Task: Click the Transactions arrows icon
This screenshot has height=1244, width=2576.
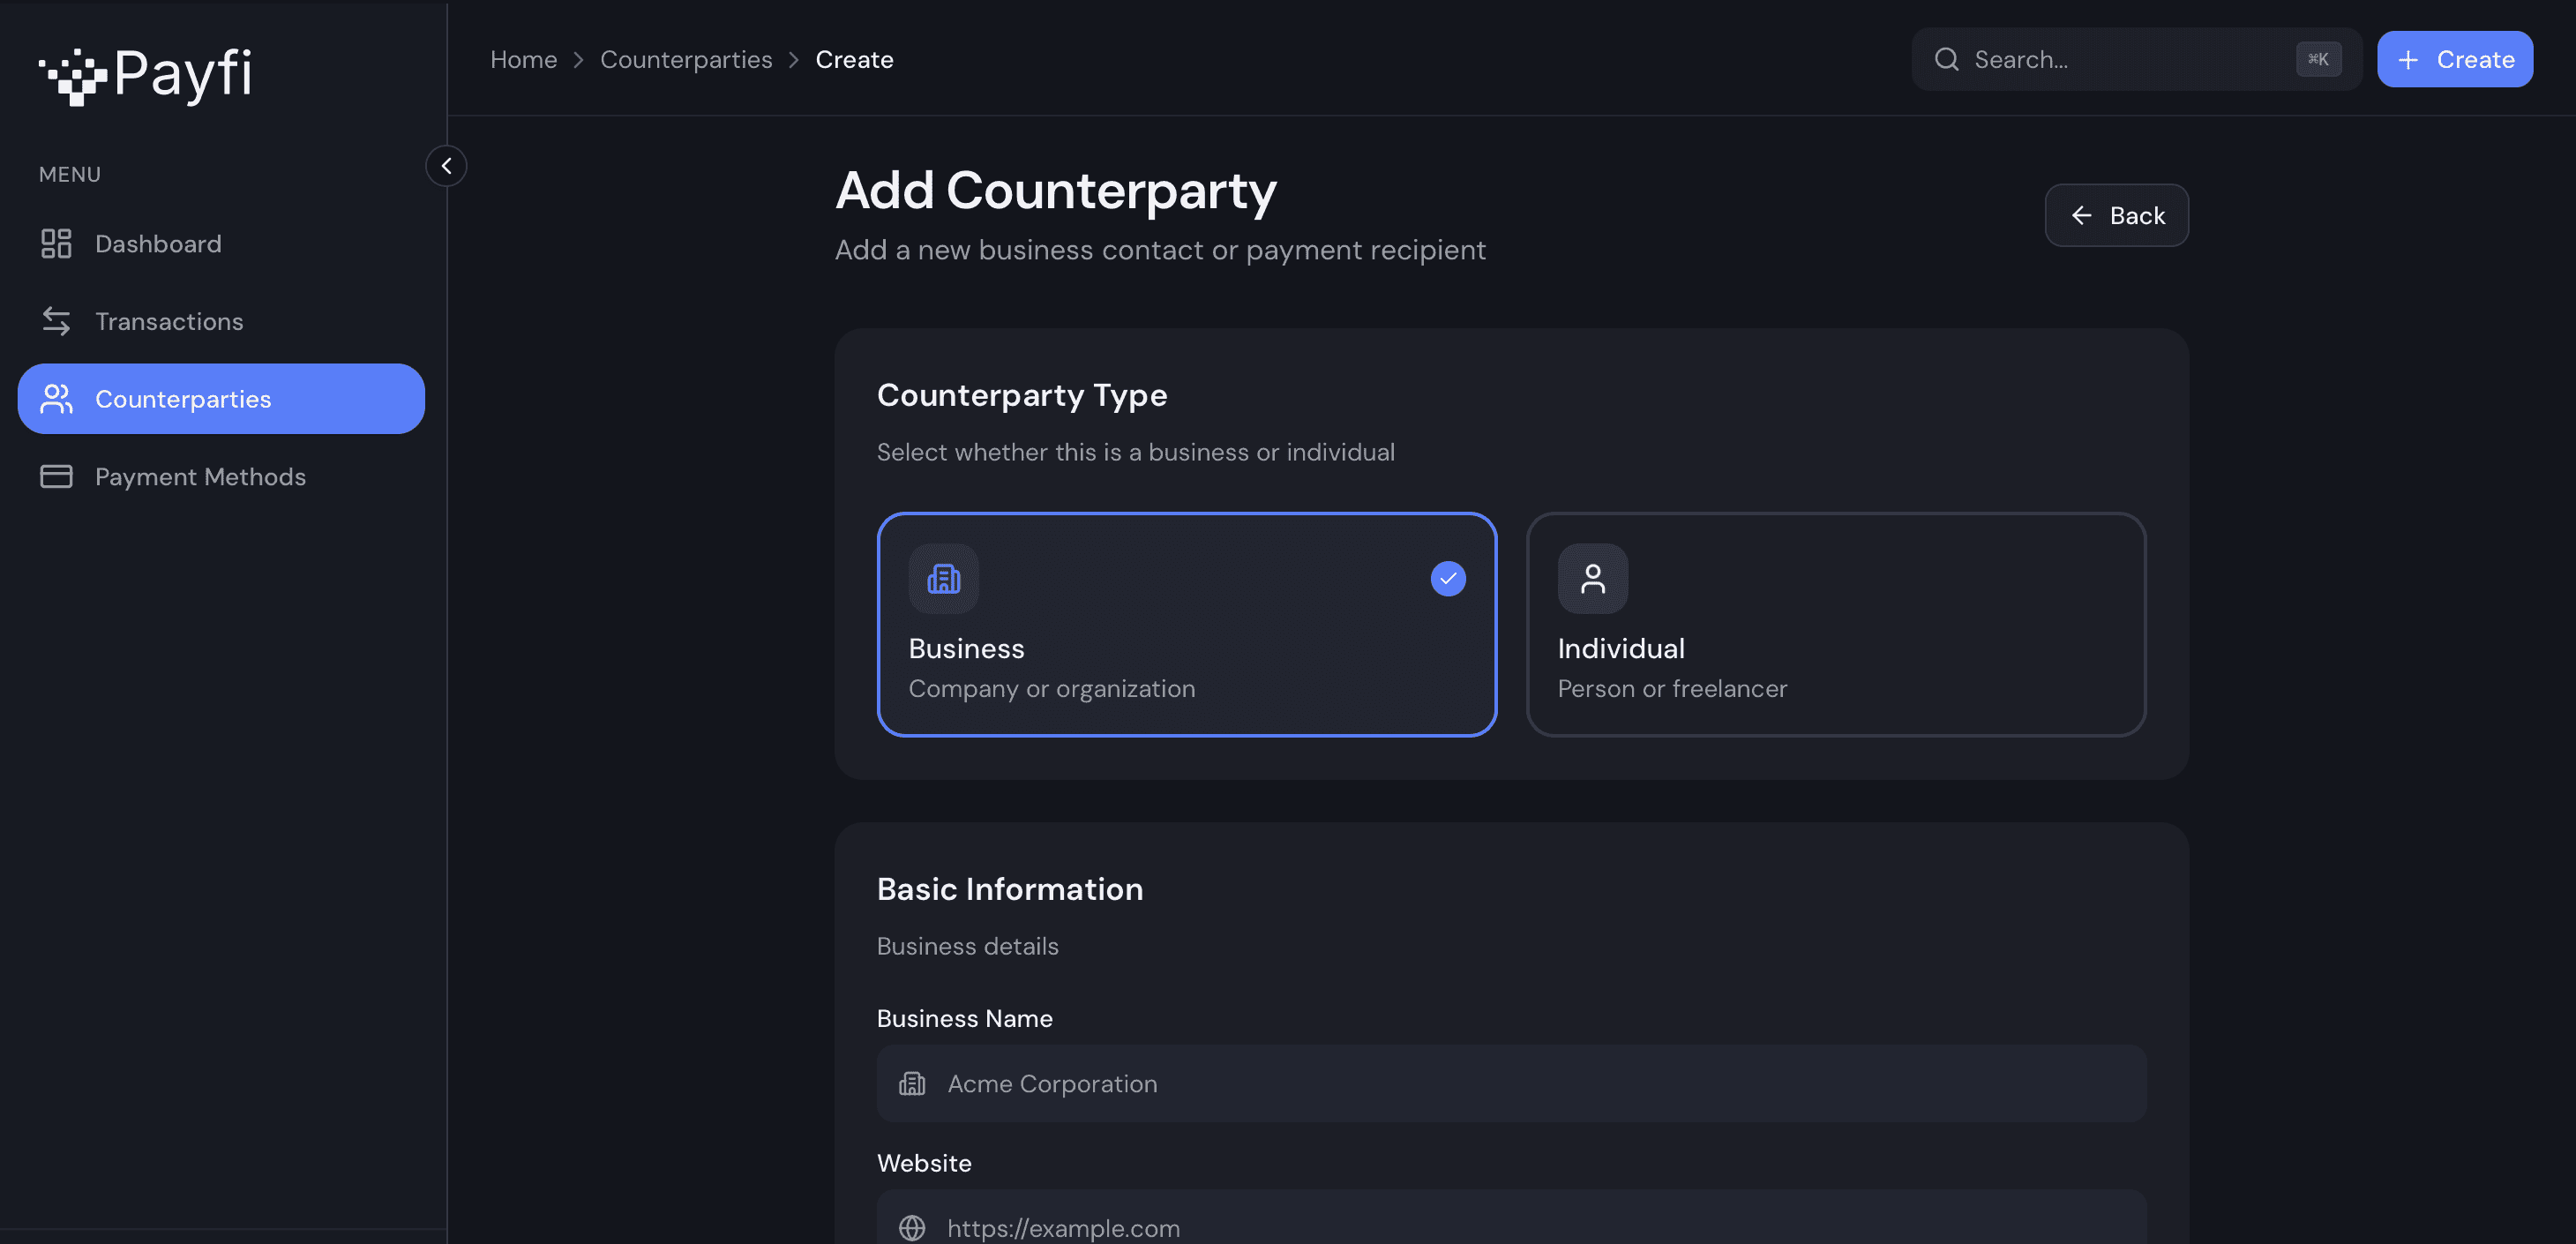Action: coord(56,321)
